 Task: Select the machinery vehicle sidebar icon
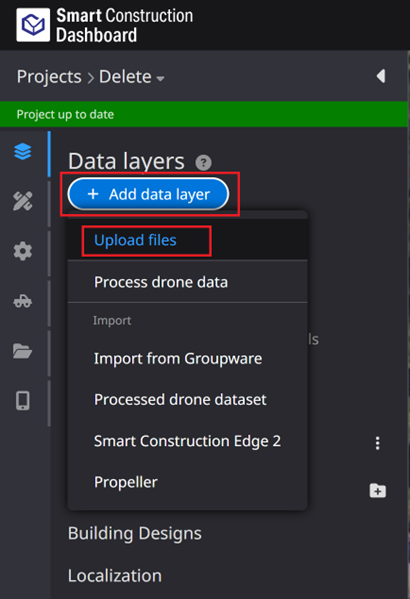click(x=23, y=301)
